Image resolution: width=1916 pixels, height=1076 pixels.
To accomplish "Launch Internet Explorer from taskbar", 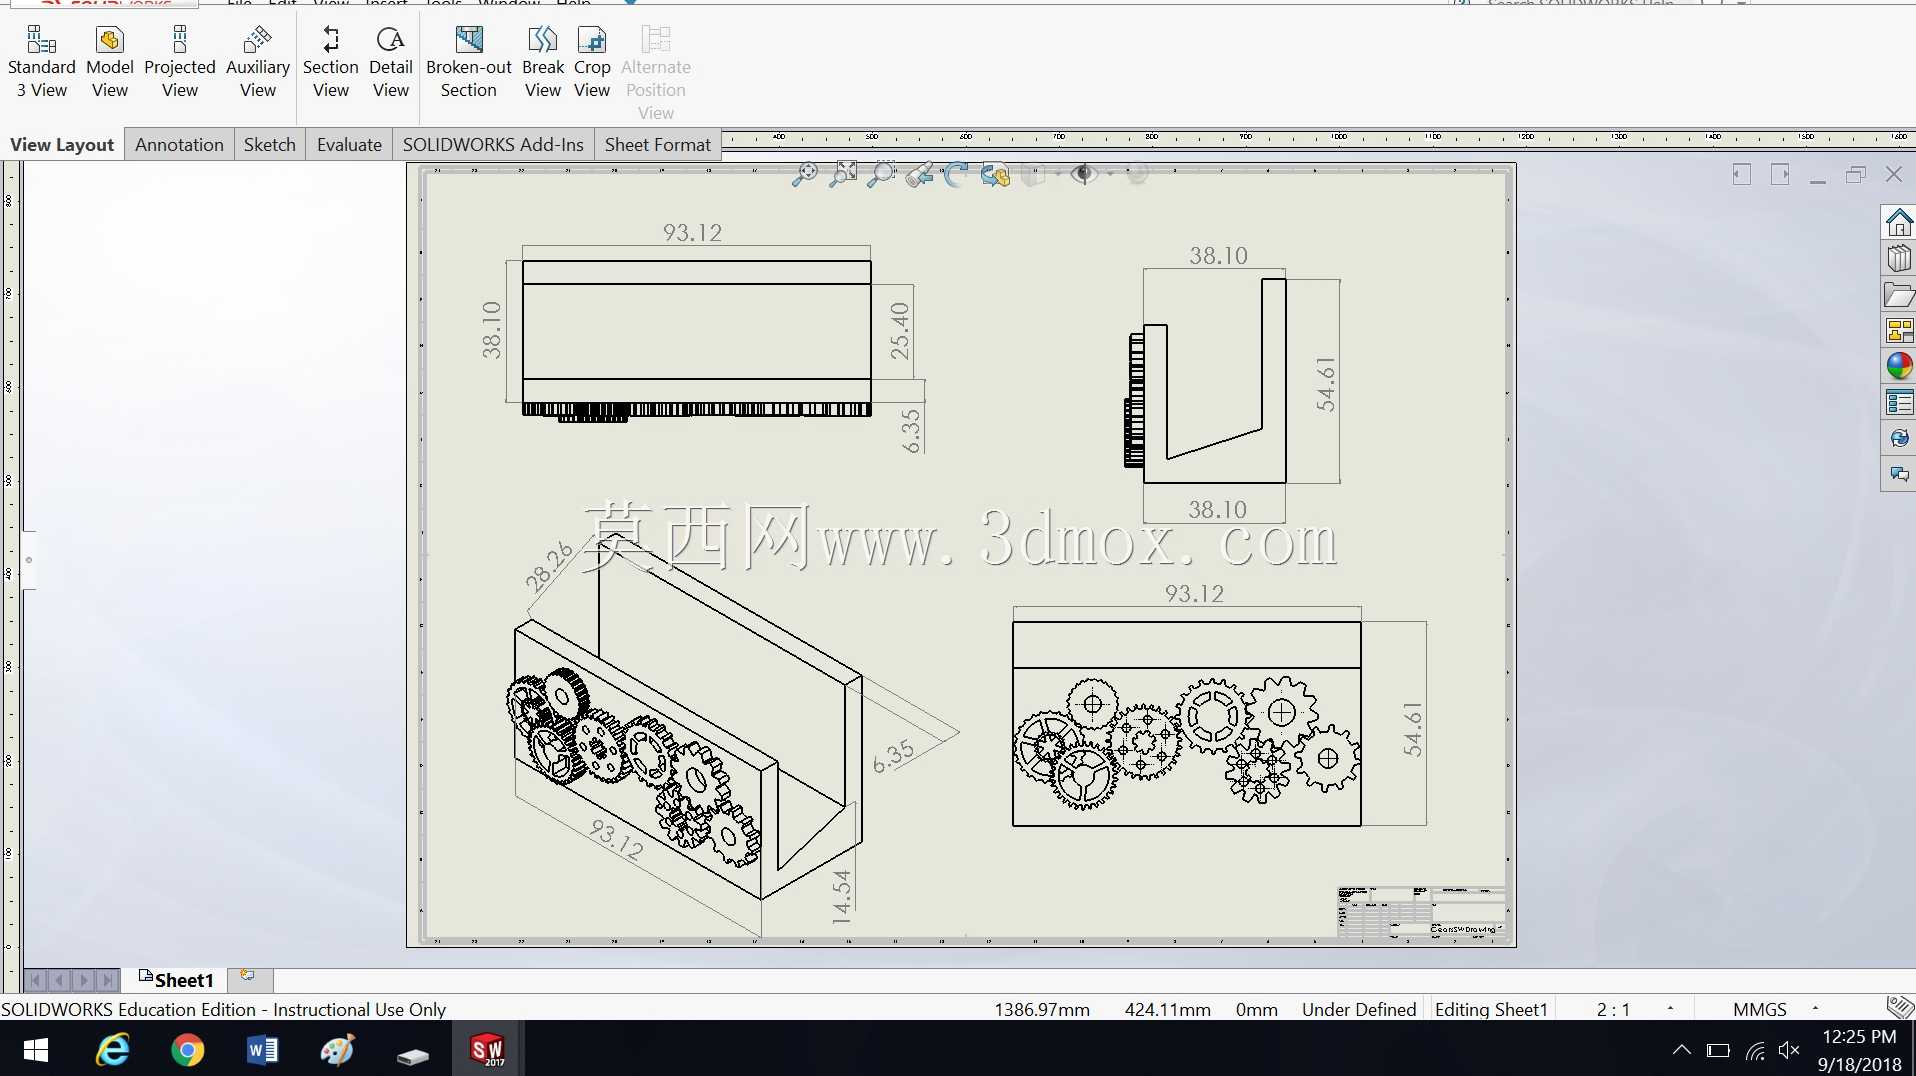I will [x=112, y=1050].
